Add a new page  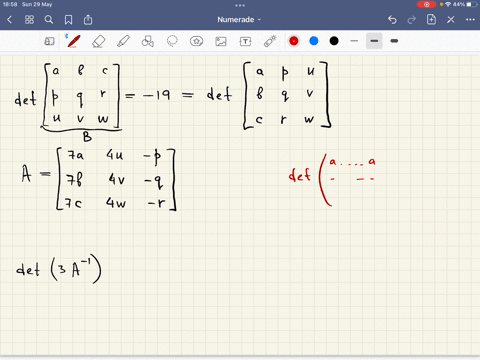pos(431,19)
